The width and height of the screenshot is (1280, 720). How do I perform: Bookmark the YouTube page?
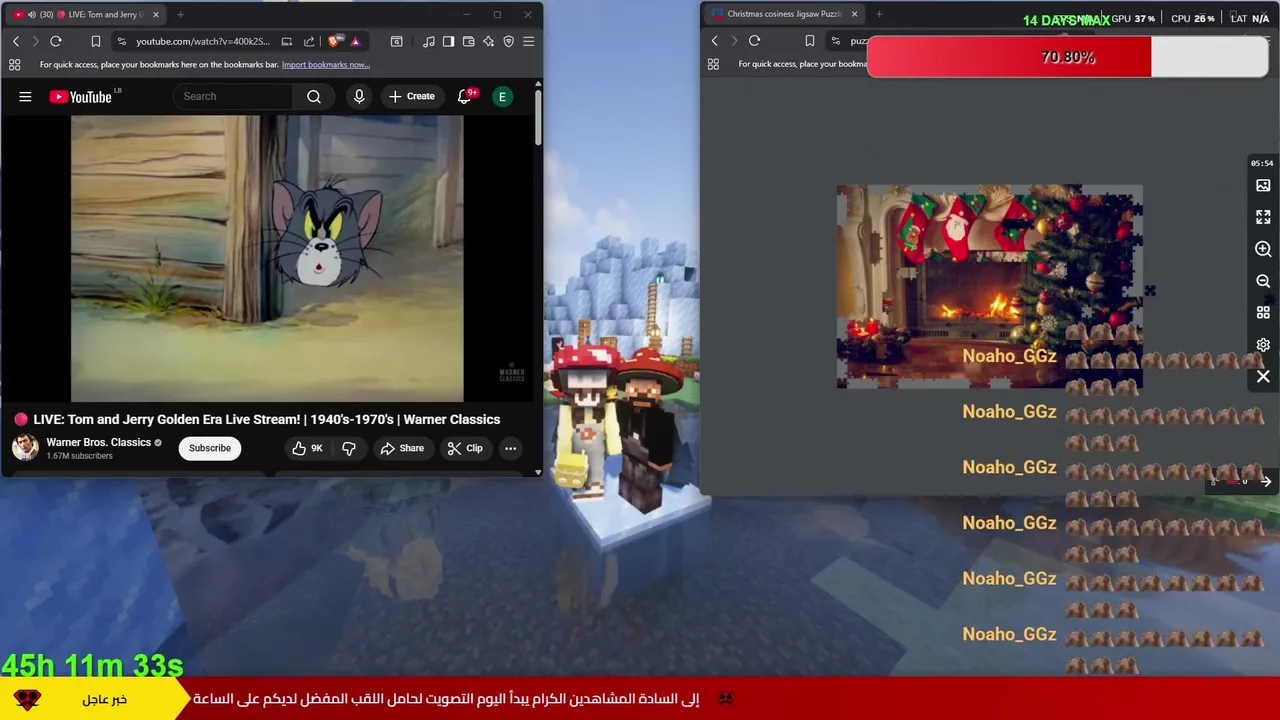pos(95,41)
